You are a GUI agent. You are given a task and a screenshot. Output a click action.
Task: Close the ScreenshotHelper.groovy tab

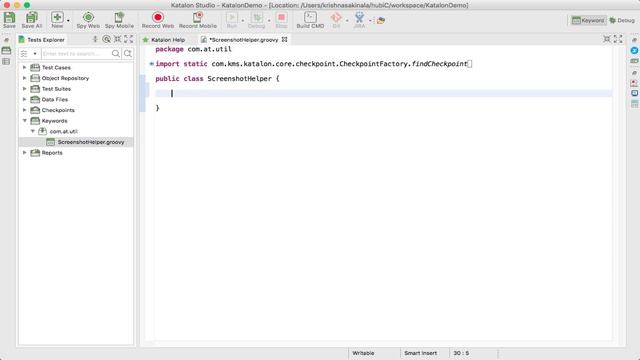(284, 39)
